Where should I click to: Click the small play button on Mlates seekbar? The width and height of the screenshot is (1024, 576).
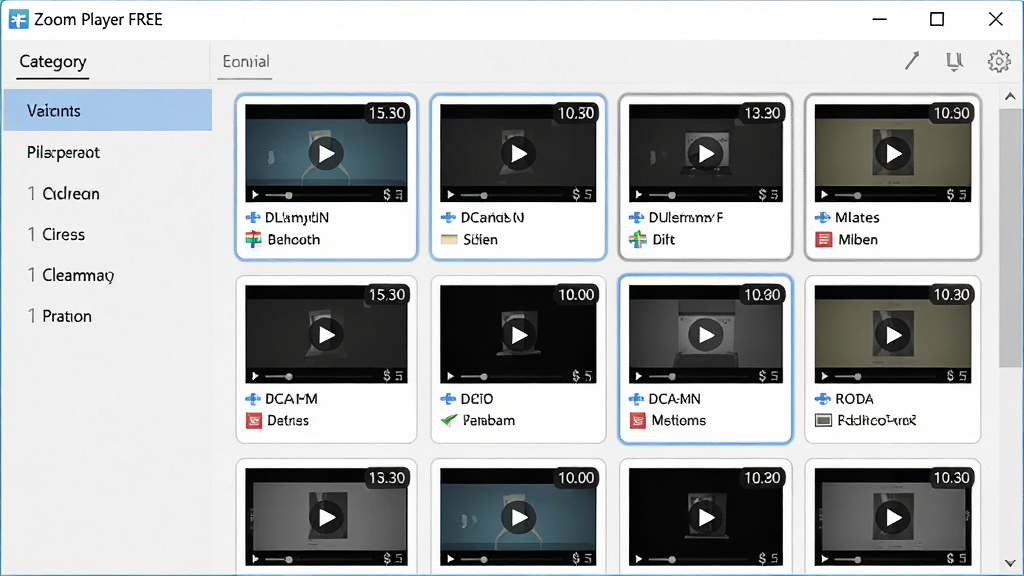825,195
